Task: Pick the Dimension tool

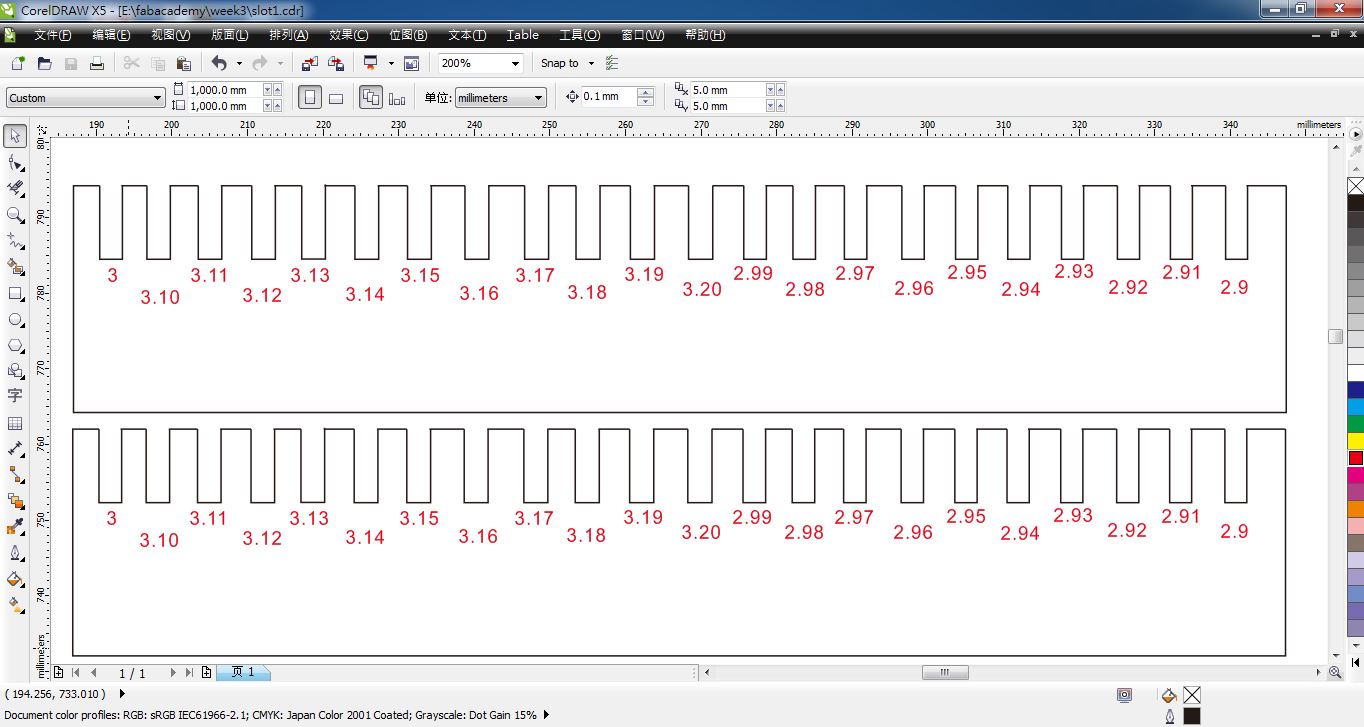Action: [15, 449]
